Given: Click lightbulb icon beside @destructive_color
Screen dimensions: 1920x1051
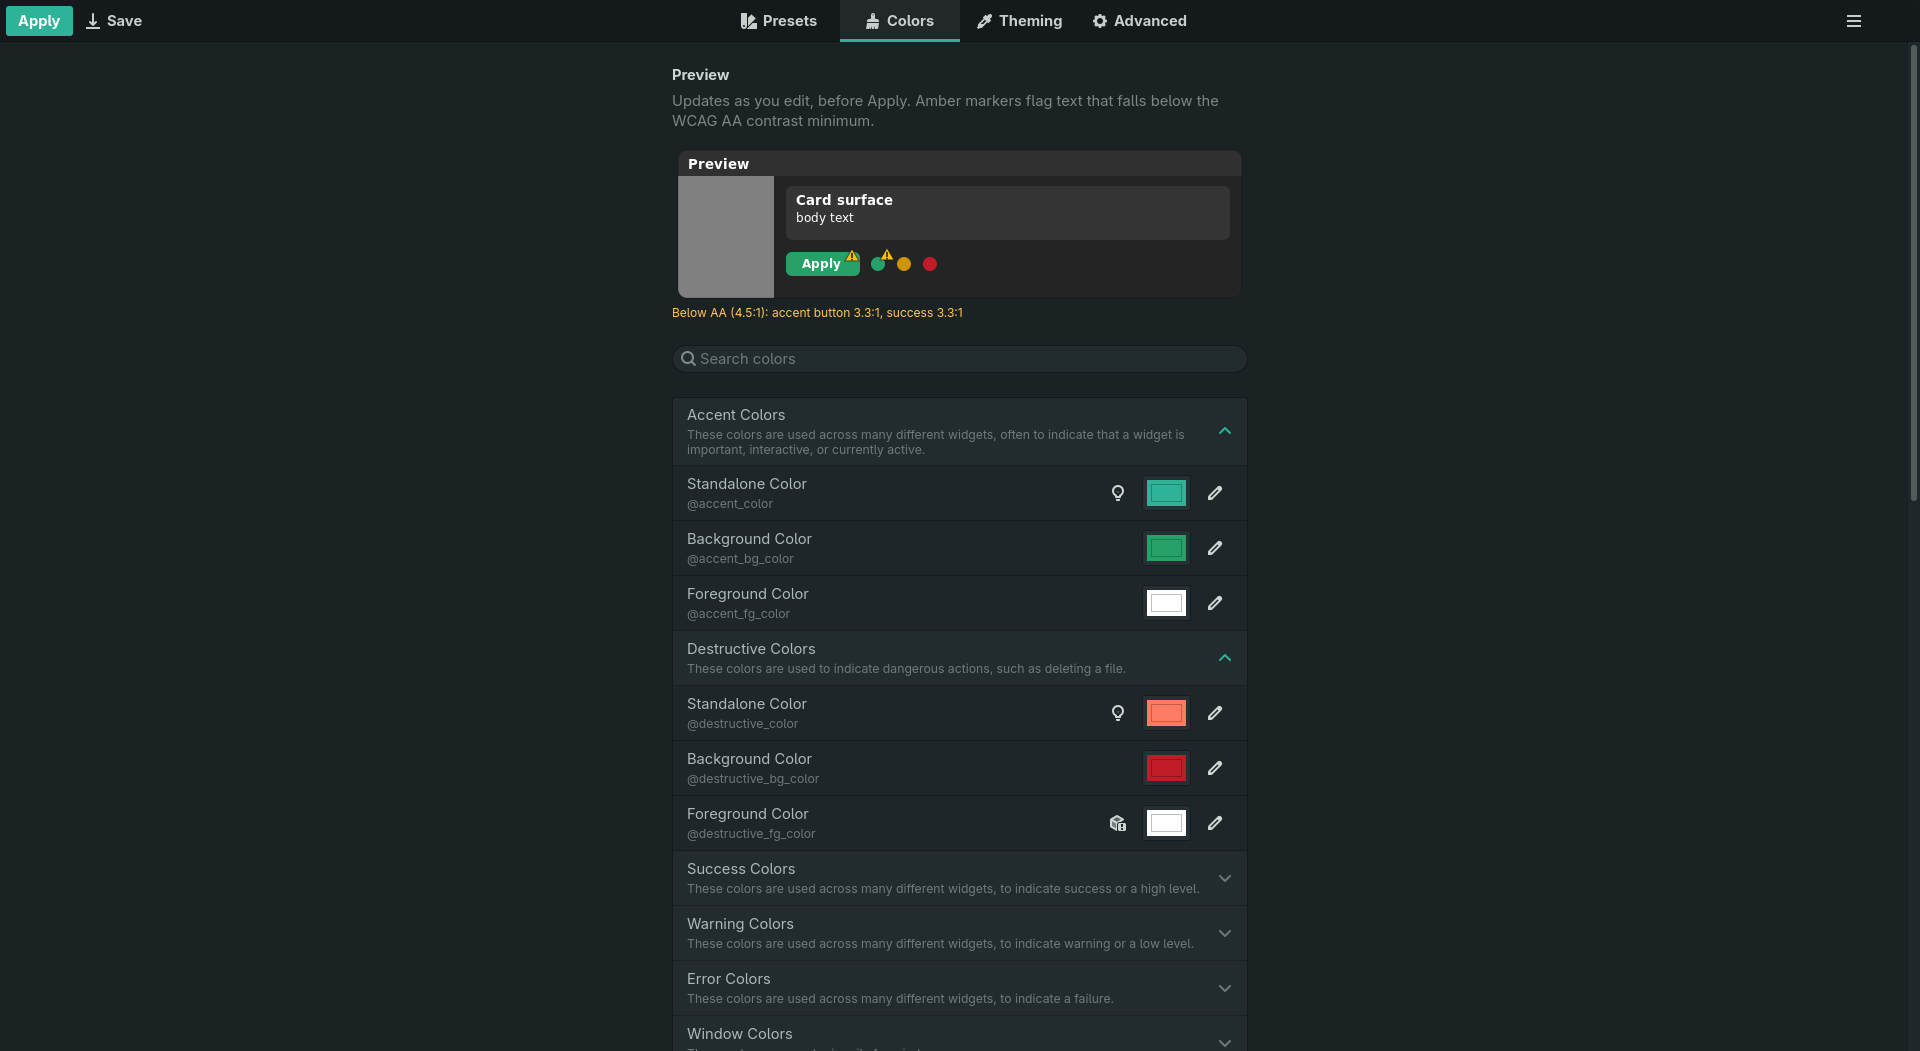Looking at the screenshot, I should (1118, 713).
